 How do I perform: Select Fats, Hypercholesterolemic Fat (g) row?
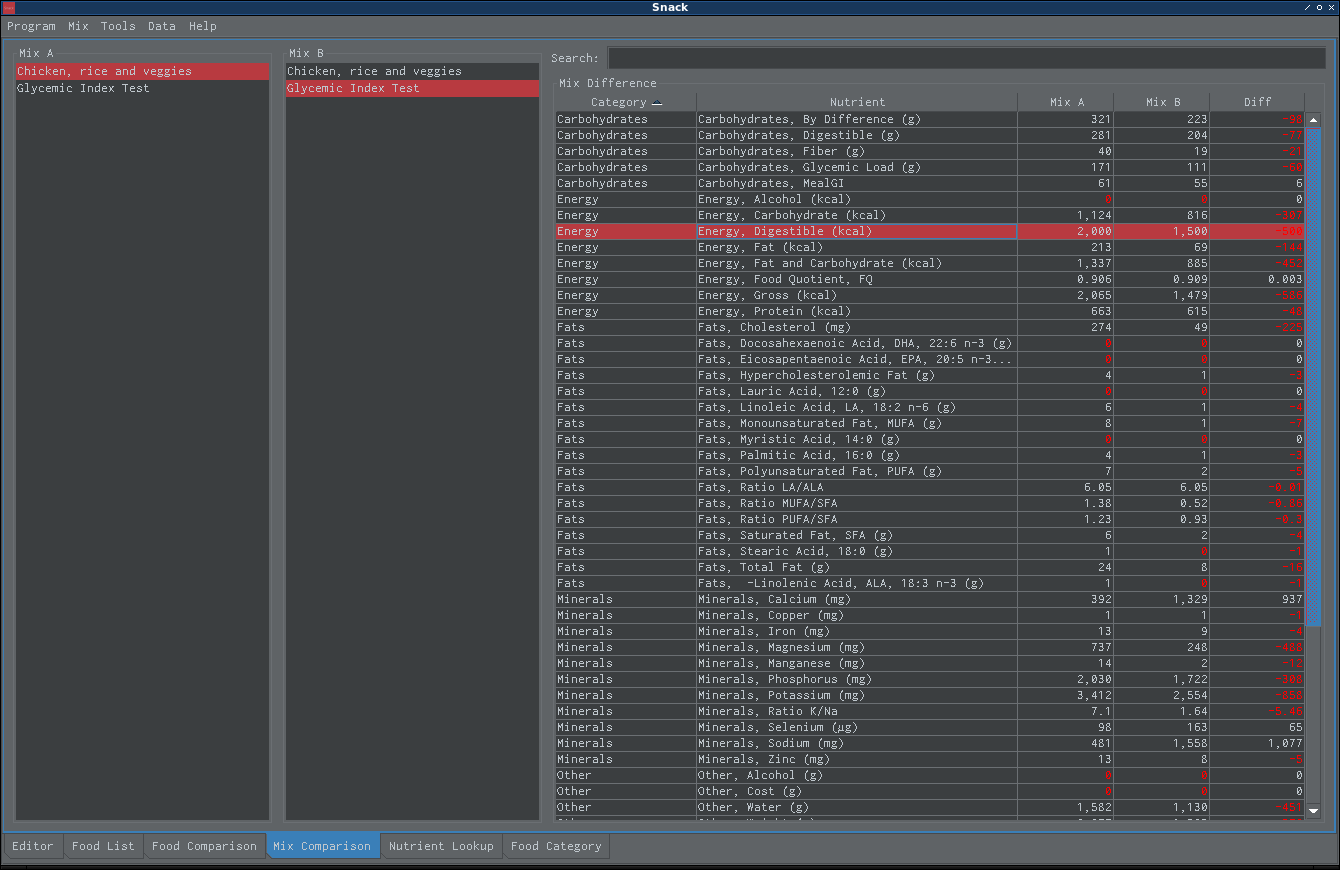929,375
